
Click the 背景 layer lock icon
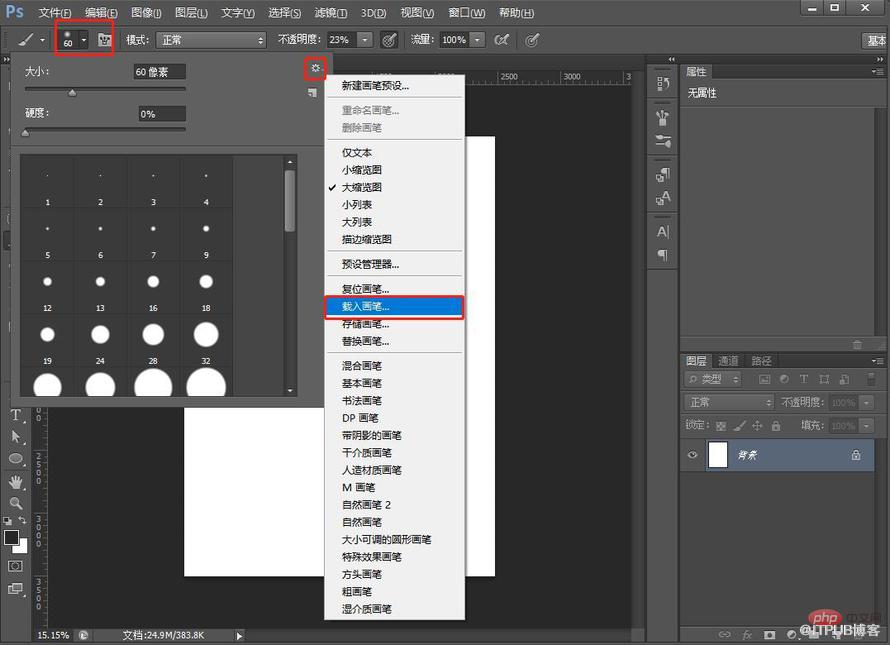855,455
